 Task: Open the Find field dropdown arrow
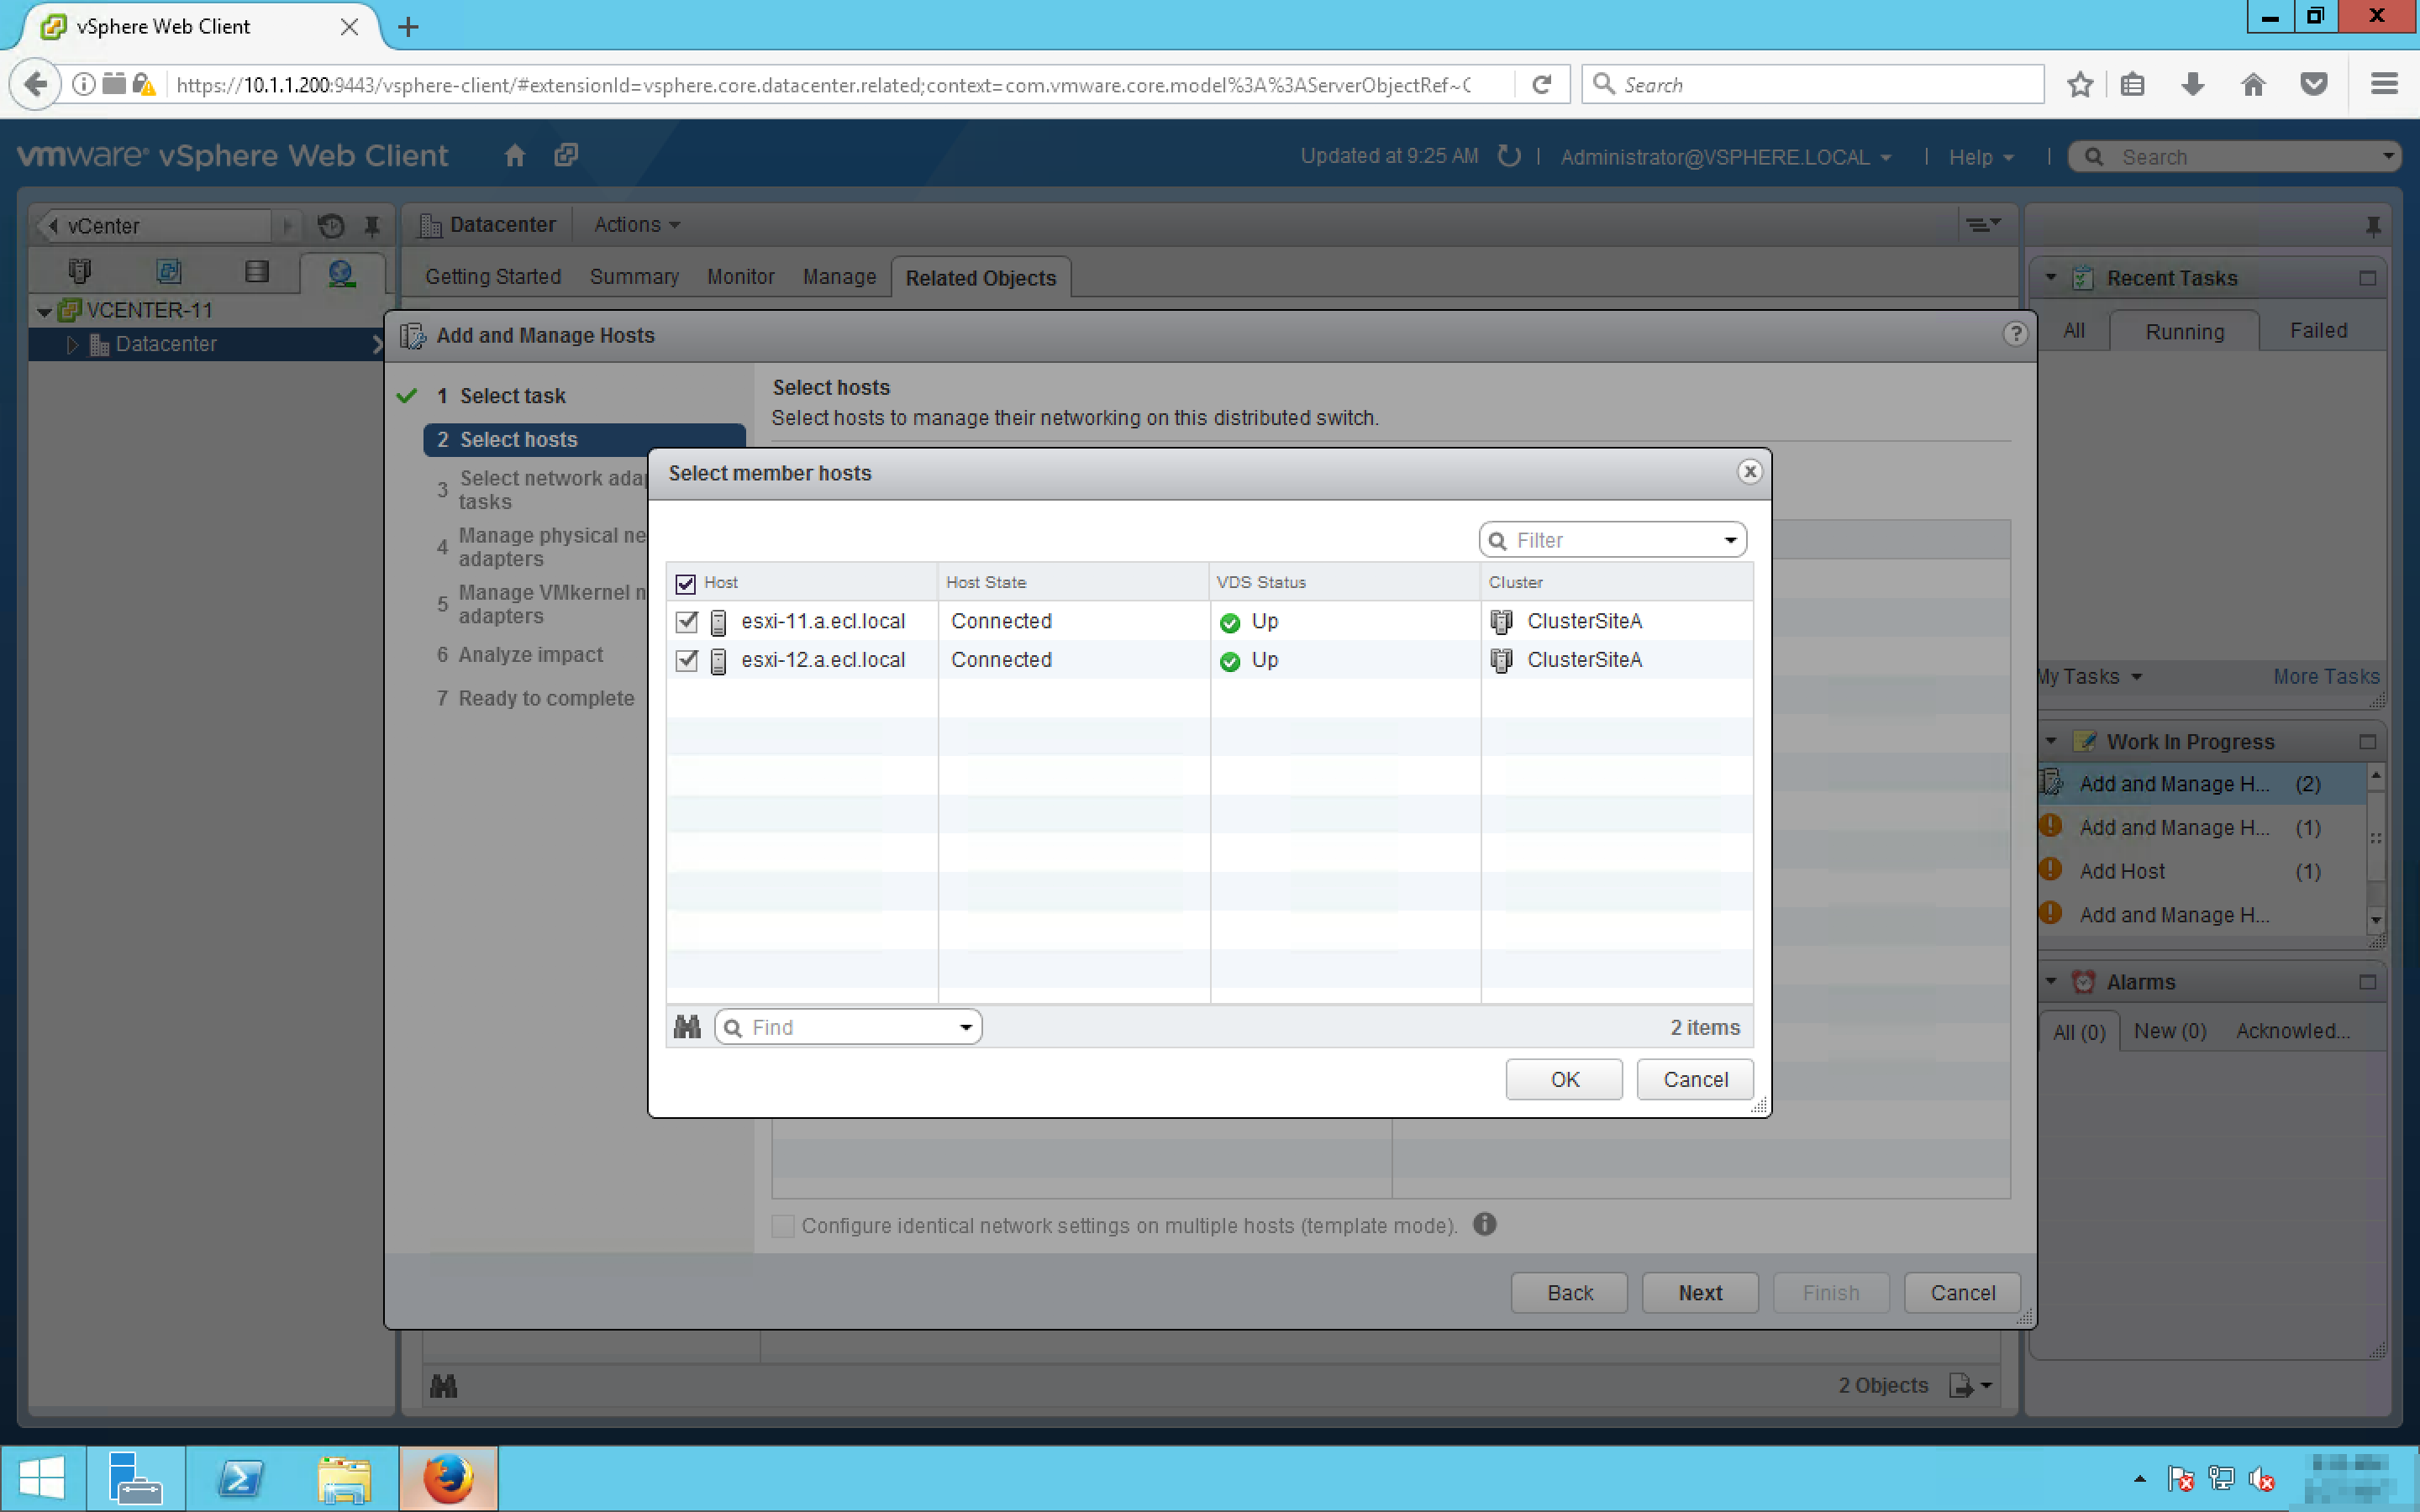(x=965, y=1027)
